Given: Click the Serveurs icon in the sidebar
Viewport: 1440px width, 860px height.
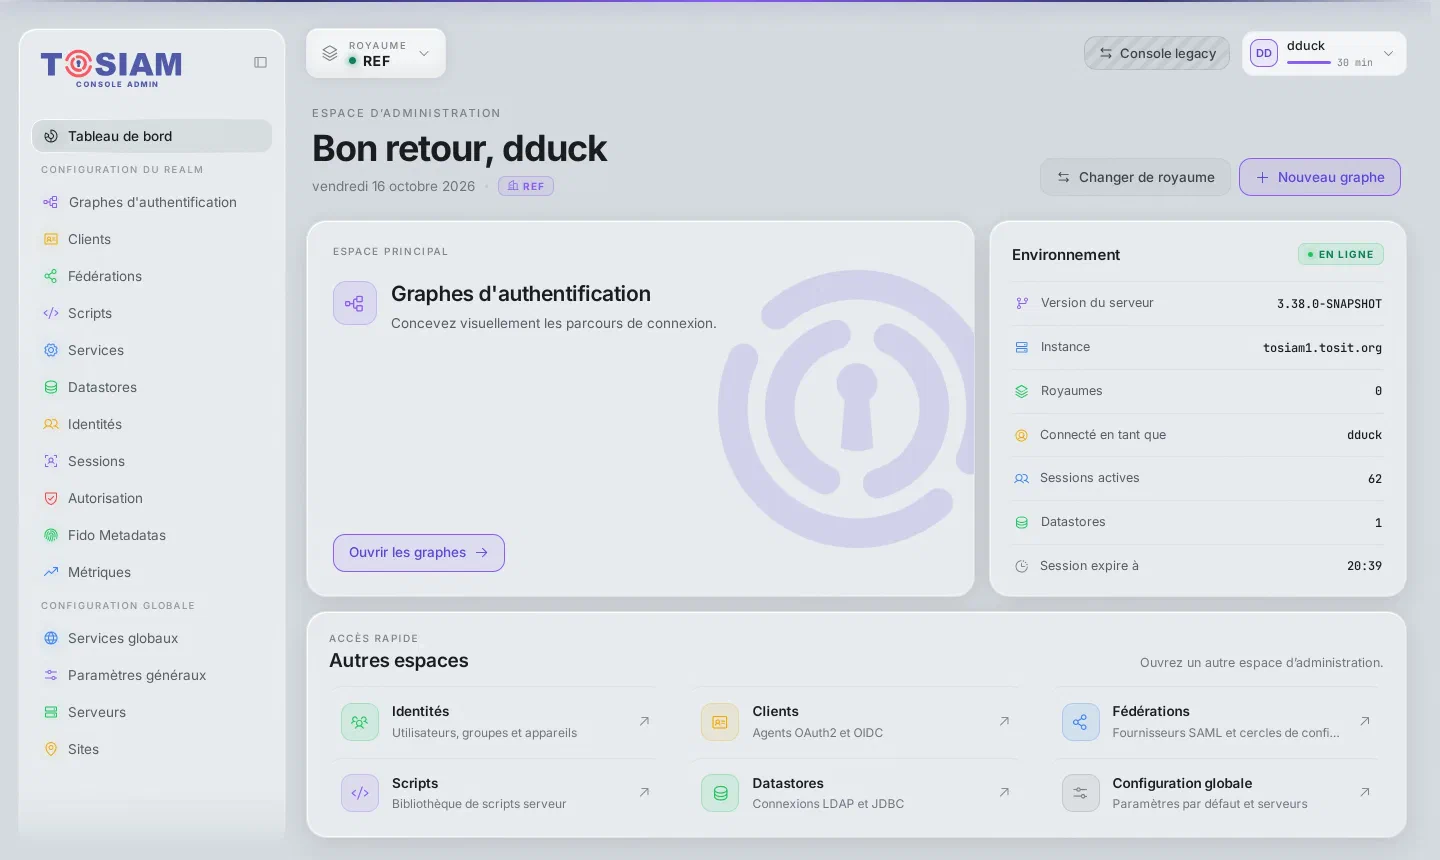Looking at the screenshot, I should [x=51, y=712].
